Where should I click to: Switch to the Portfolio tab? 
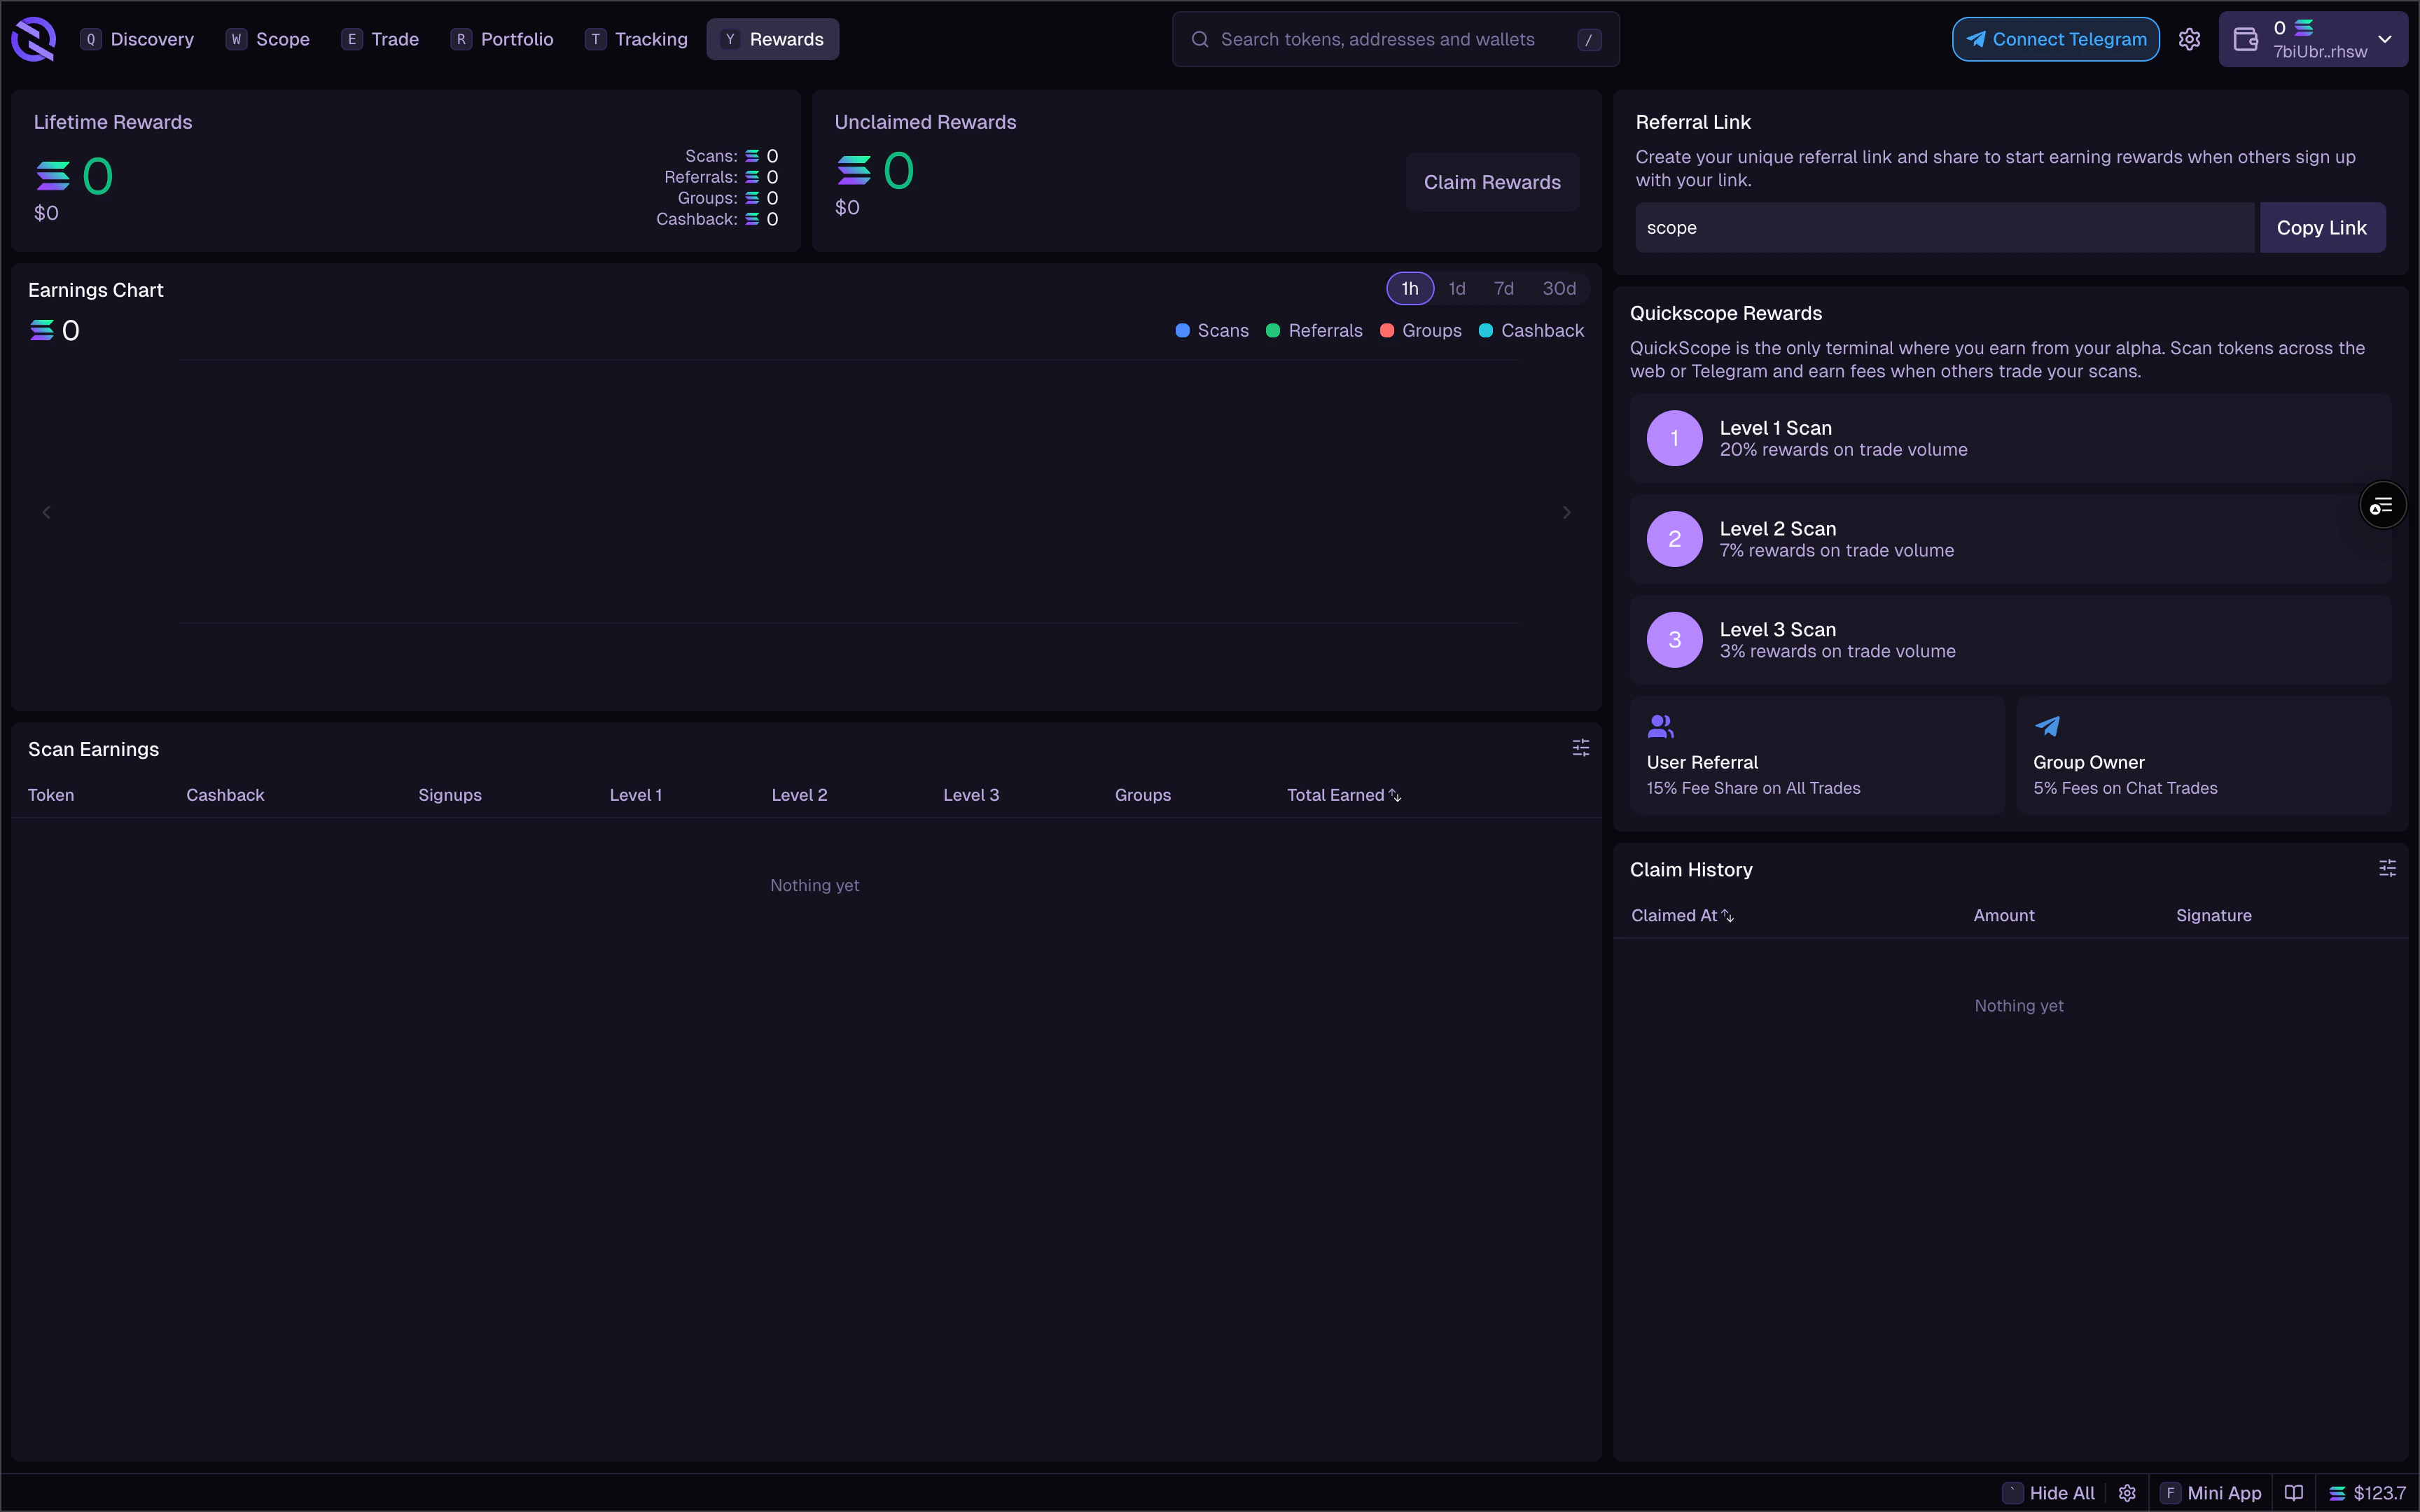point(503,39)
